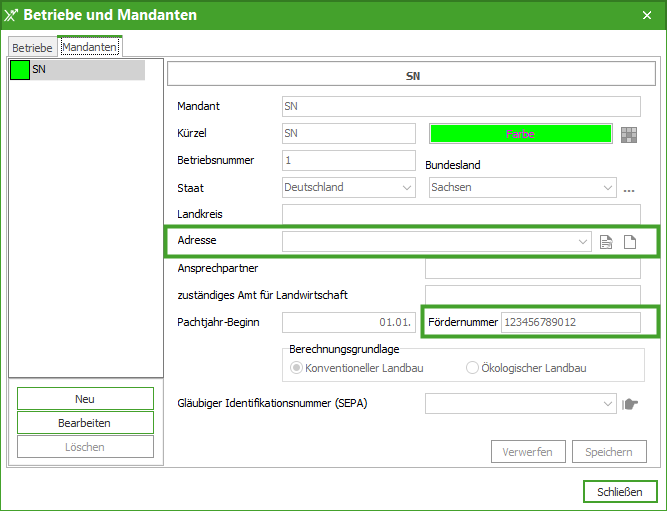
Task: Click the color palette grid icon
Action: (628, 134)
